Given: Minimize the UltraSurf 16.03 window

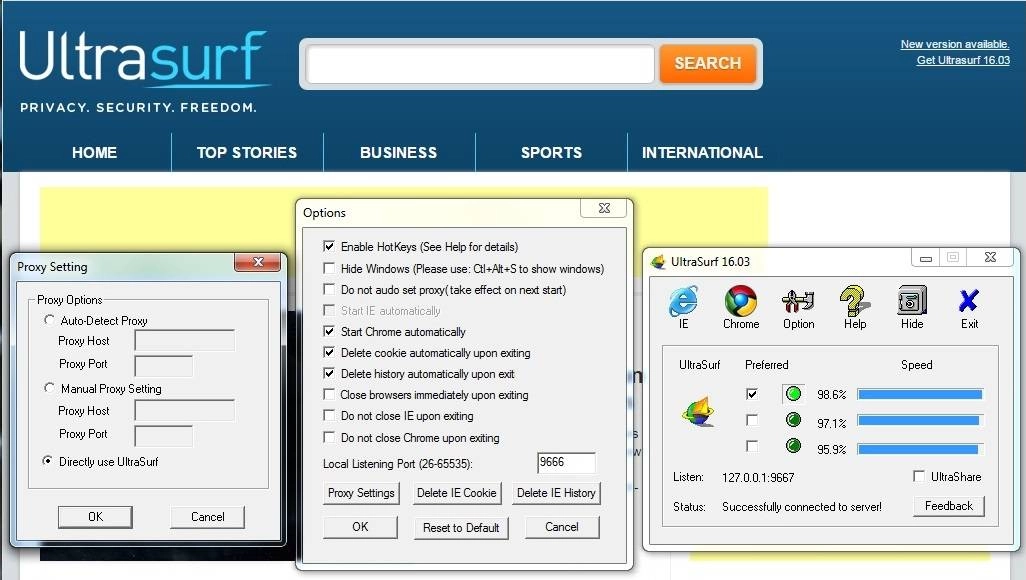Looking at the screenshot, I should 925,258.
